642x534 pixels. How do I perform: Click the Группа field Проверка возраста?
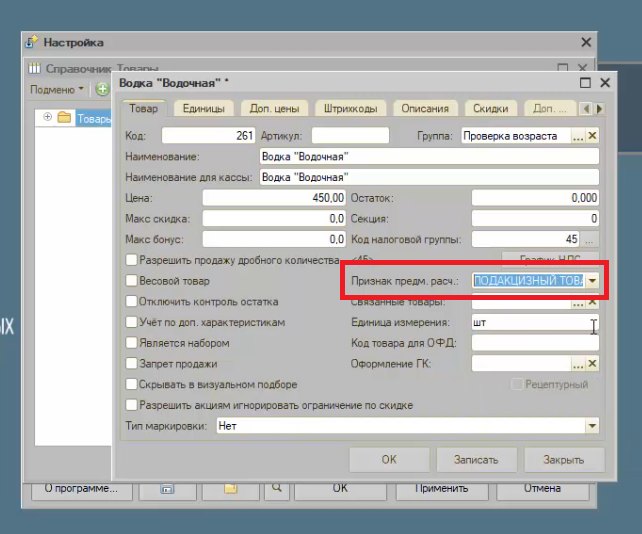click(516, 136)
